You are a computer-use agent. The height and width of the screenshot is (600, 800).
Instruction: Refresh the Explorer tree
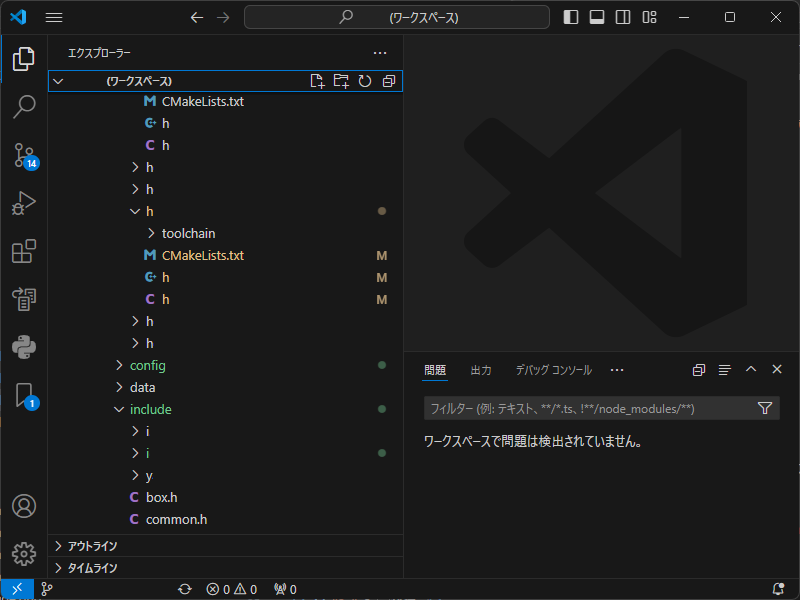click(365, 81)
